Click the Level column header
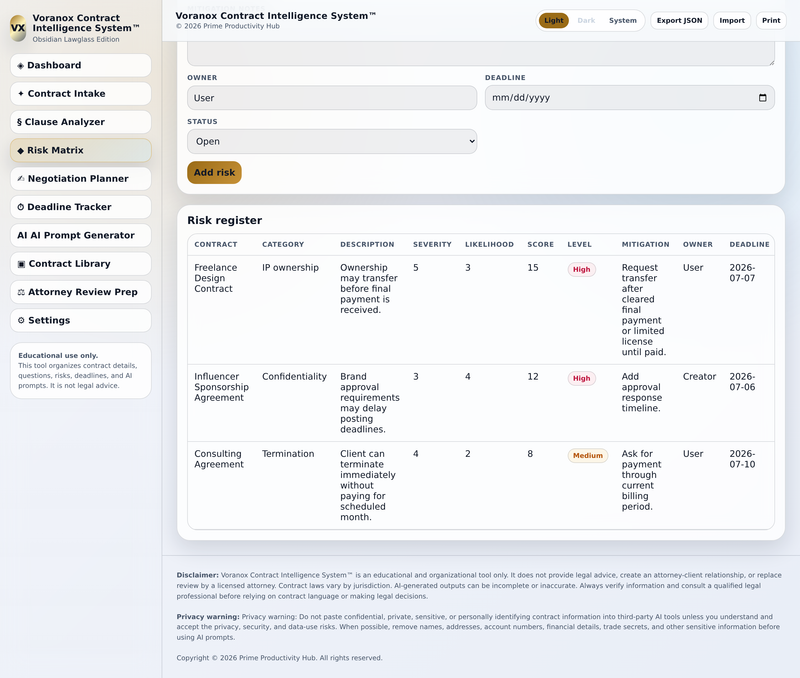 point(580,245)
